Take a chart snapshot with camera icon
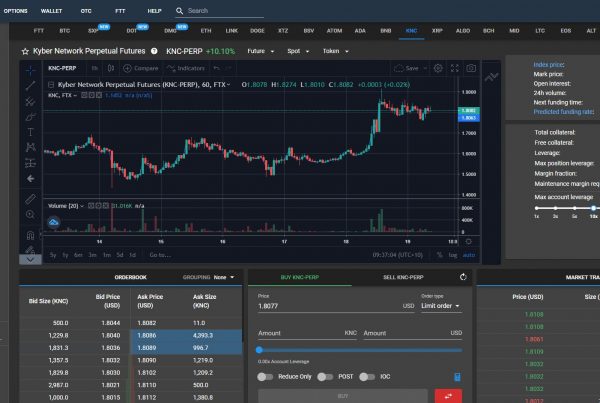This screenshot has height=403, width=600. pos(471,68)
